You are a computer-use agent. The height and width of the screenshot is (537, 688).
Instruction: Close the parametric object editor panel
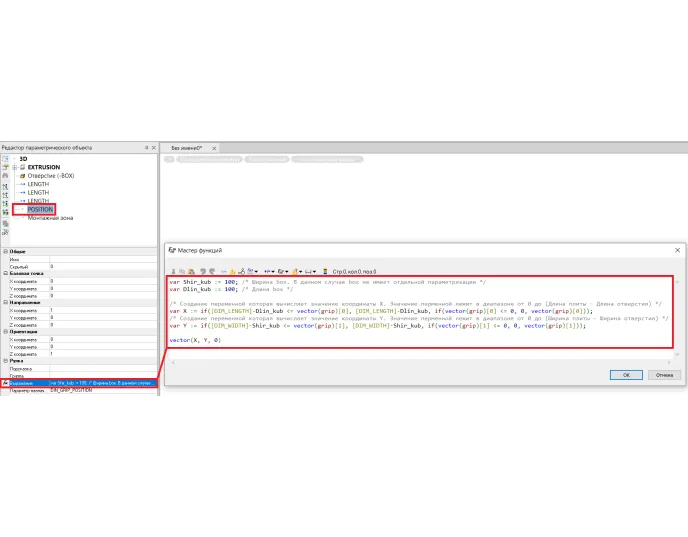point(154,148)
